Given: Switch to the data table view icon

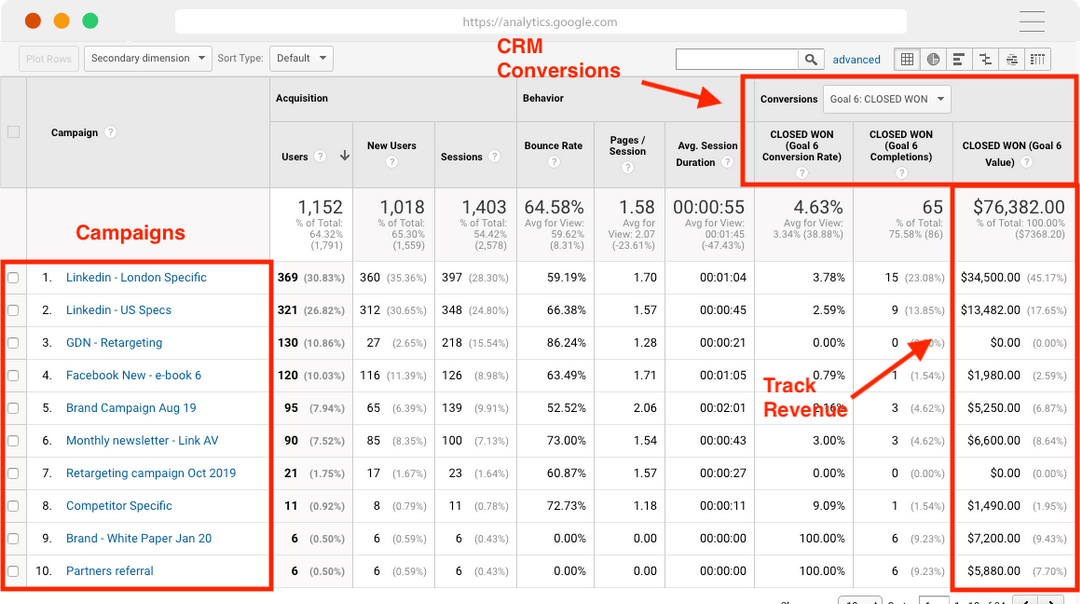Looking at the screenshot, I should 907,59.
